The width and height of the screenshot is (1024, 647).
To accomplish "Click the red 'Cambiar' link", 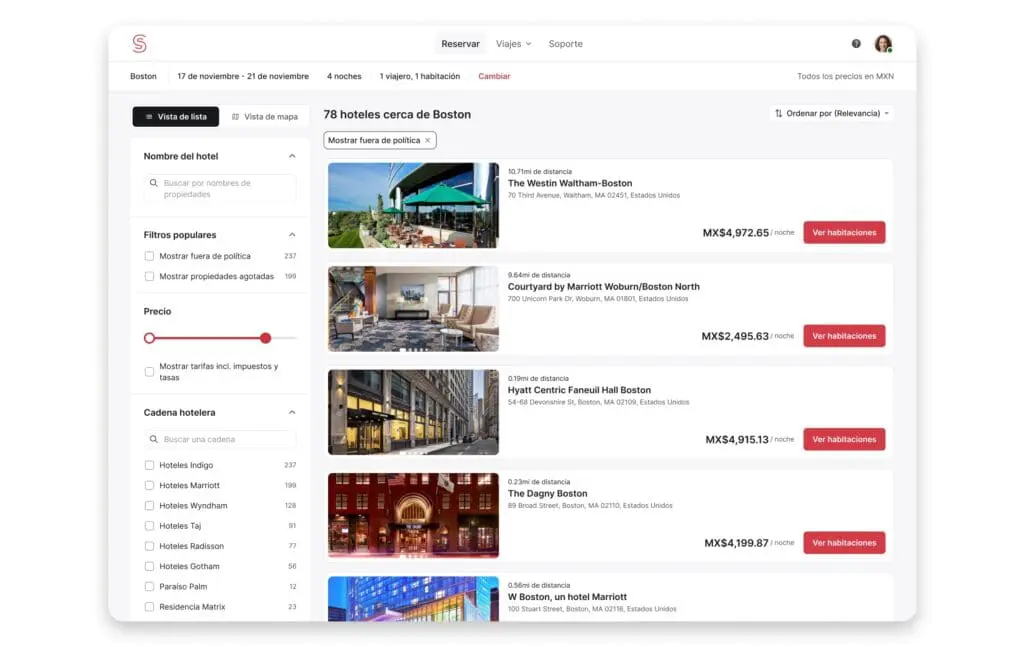I will [x=494, y=77].
